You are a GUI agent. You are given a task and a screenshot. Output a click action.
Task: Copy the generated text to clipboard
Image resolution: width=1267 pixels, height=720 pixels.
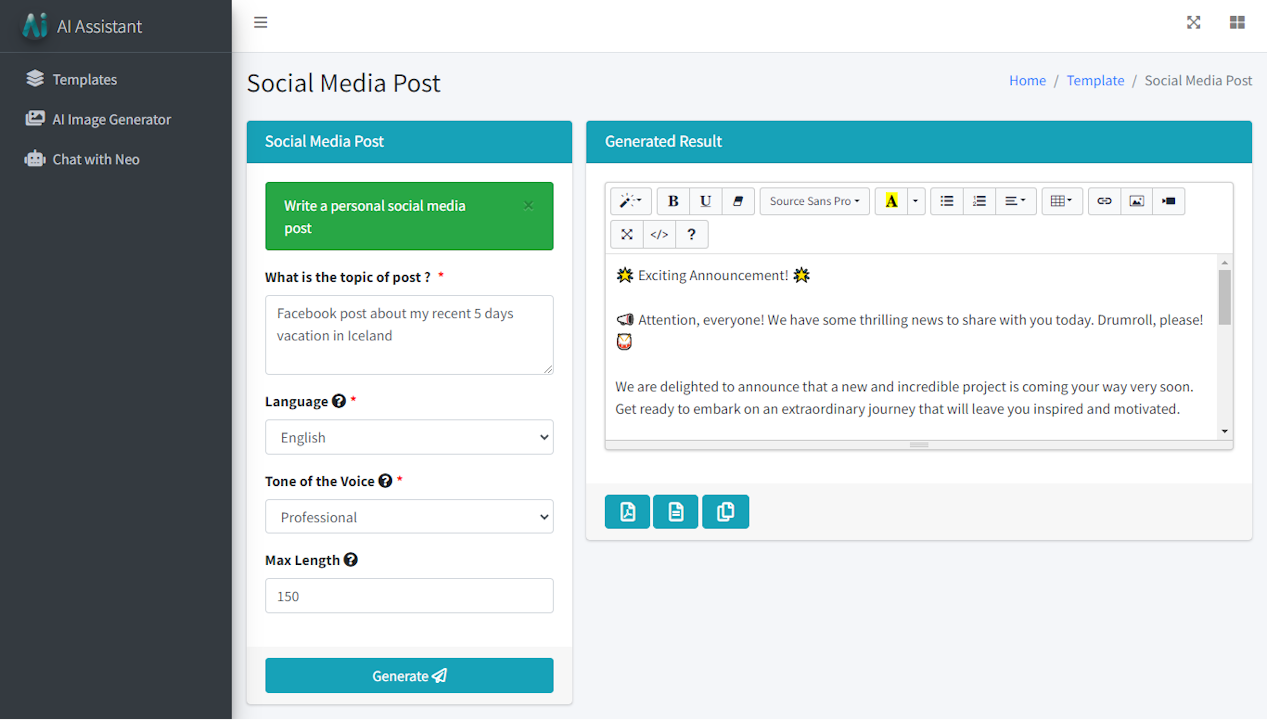coord(725,511)
